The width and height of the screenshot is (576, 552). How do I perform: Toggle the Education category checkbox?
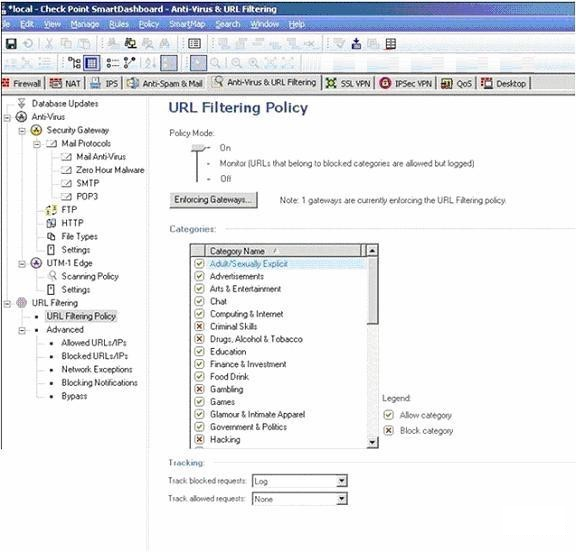tap(199, 352)
